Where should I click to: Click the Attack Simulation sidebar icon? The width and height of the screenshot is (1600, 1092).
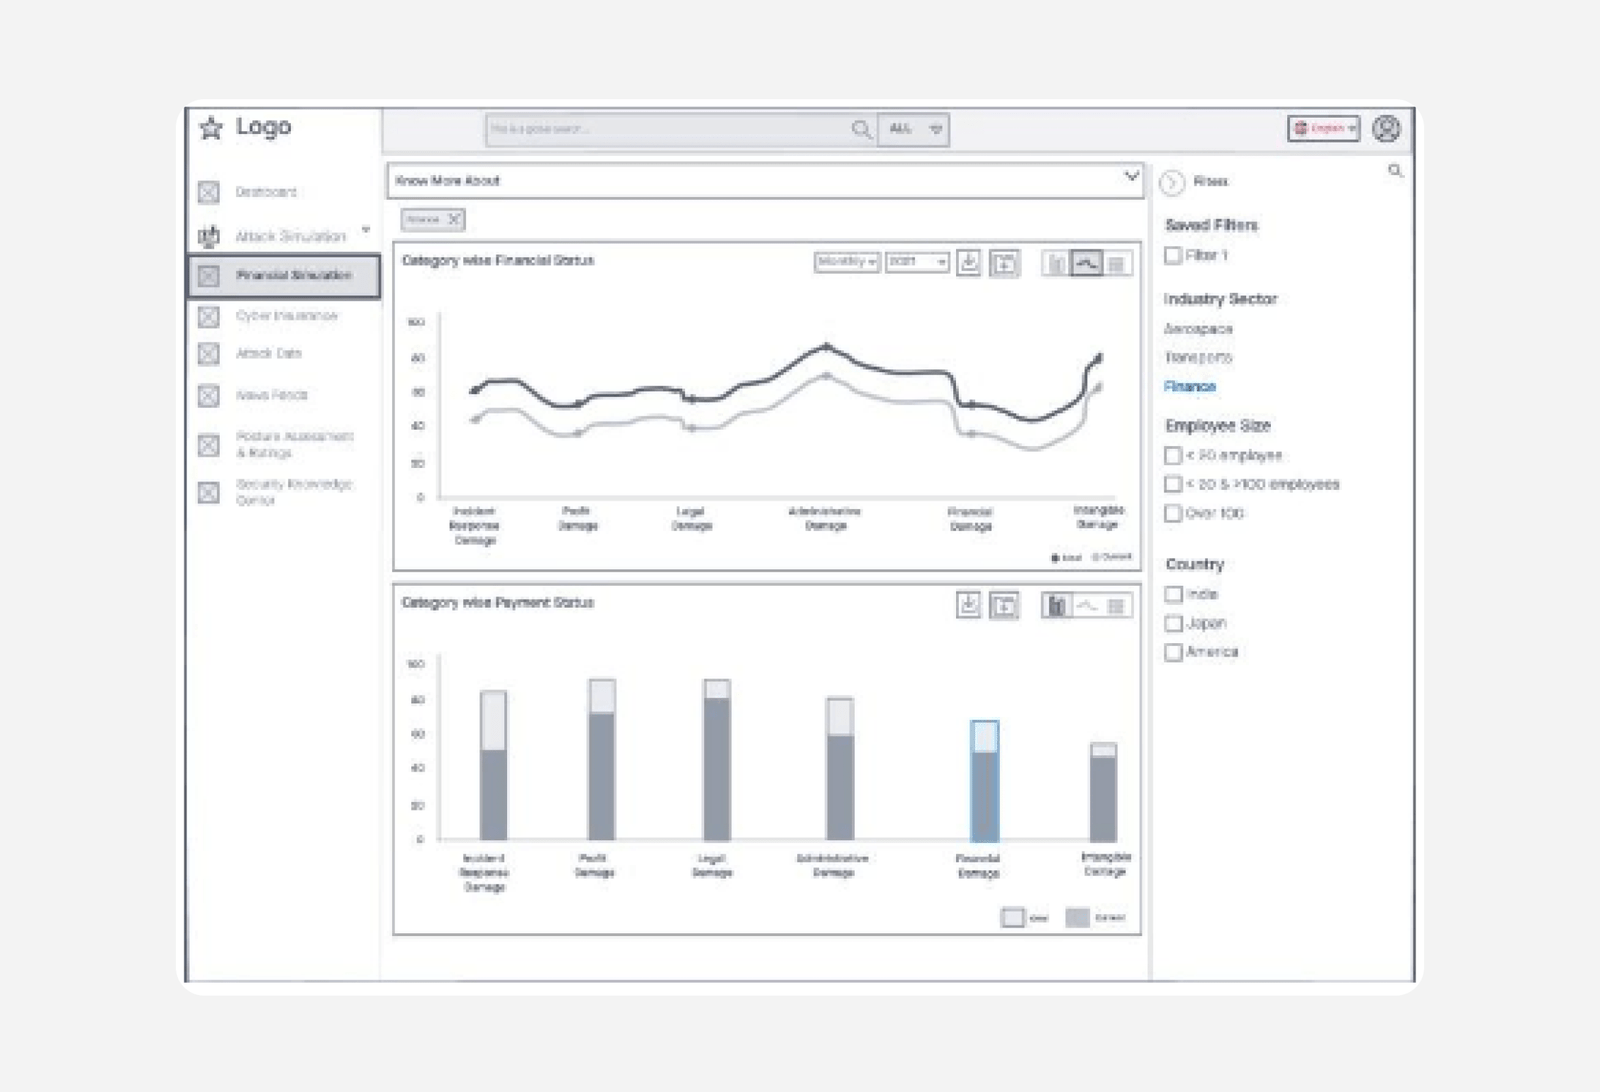pos(208,236)
